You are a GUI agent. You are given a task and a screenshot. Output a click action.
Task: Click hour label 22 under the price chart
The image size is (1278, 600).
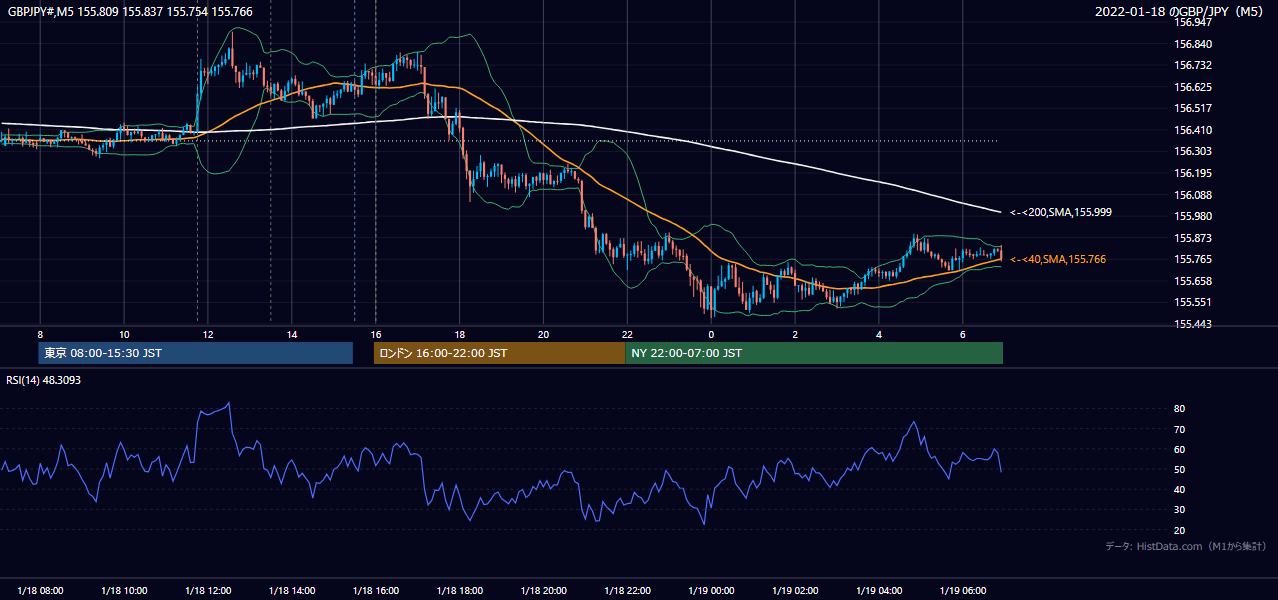pyautogui.click(x=628, y=334)
